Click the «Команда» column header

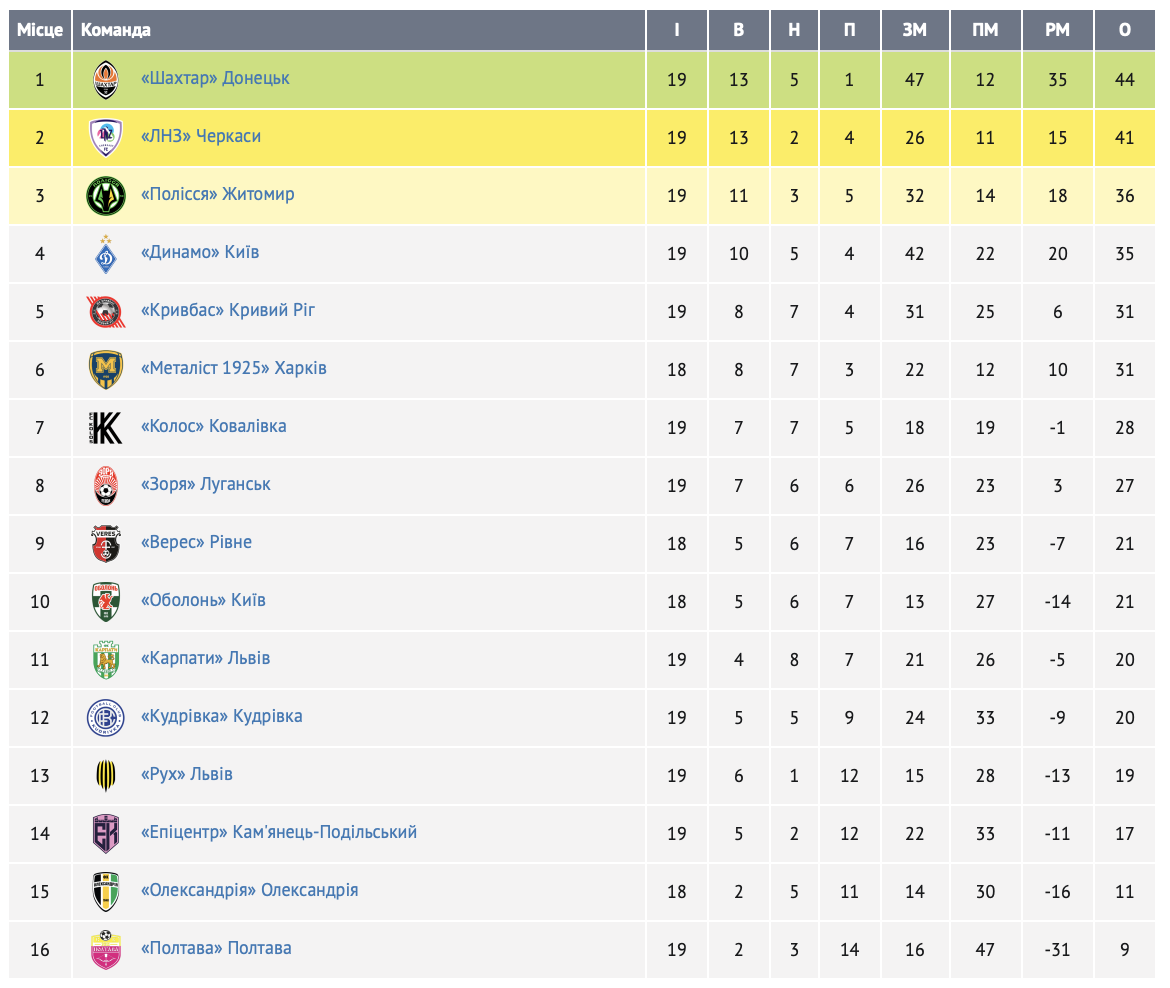pyautogui.click(x=116, y=30)
